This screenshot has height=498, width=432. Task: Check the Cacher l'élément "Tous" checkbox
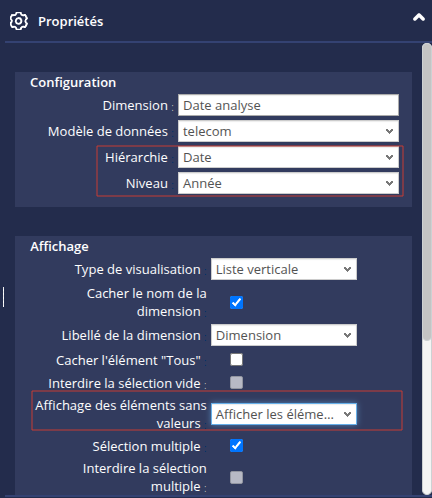[x=236, y=360]
